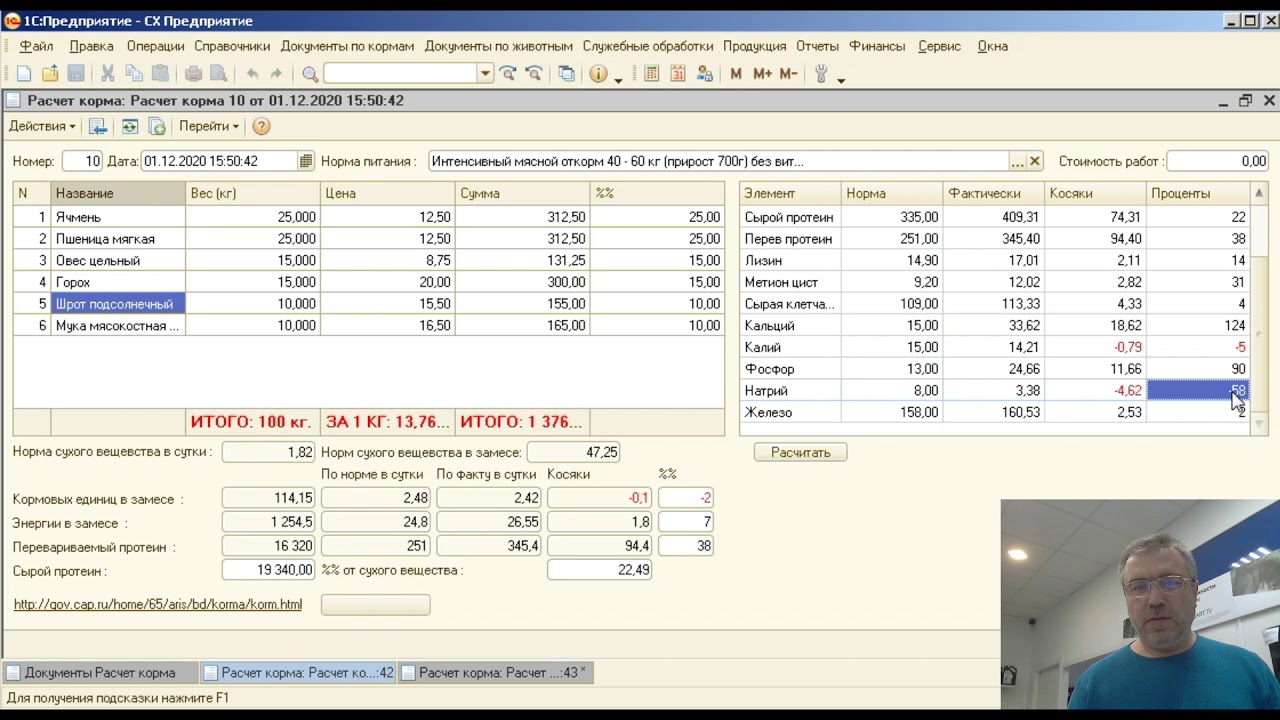Click the M memory button

point(737,74)
